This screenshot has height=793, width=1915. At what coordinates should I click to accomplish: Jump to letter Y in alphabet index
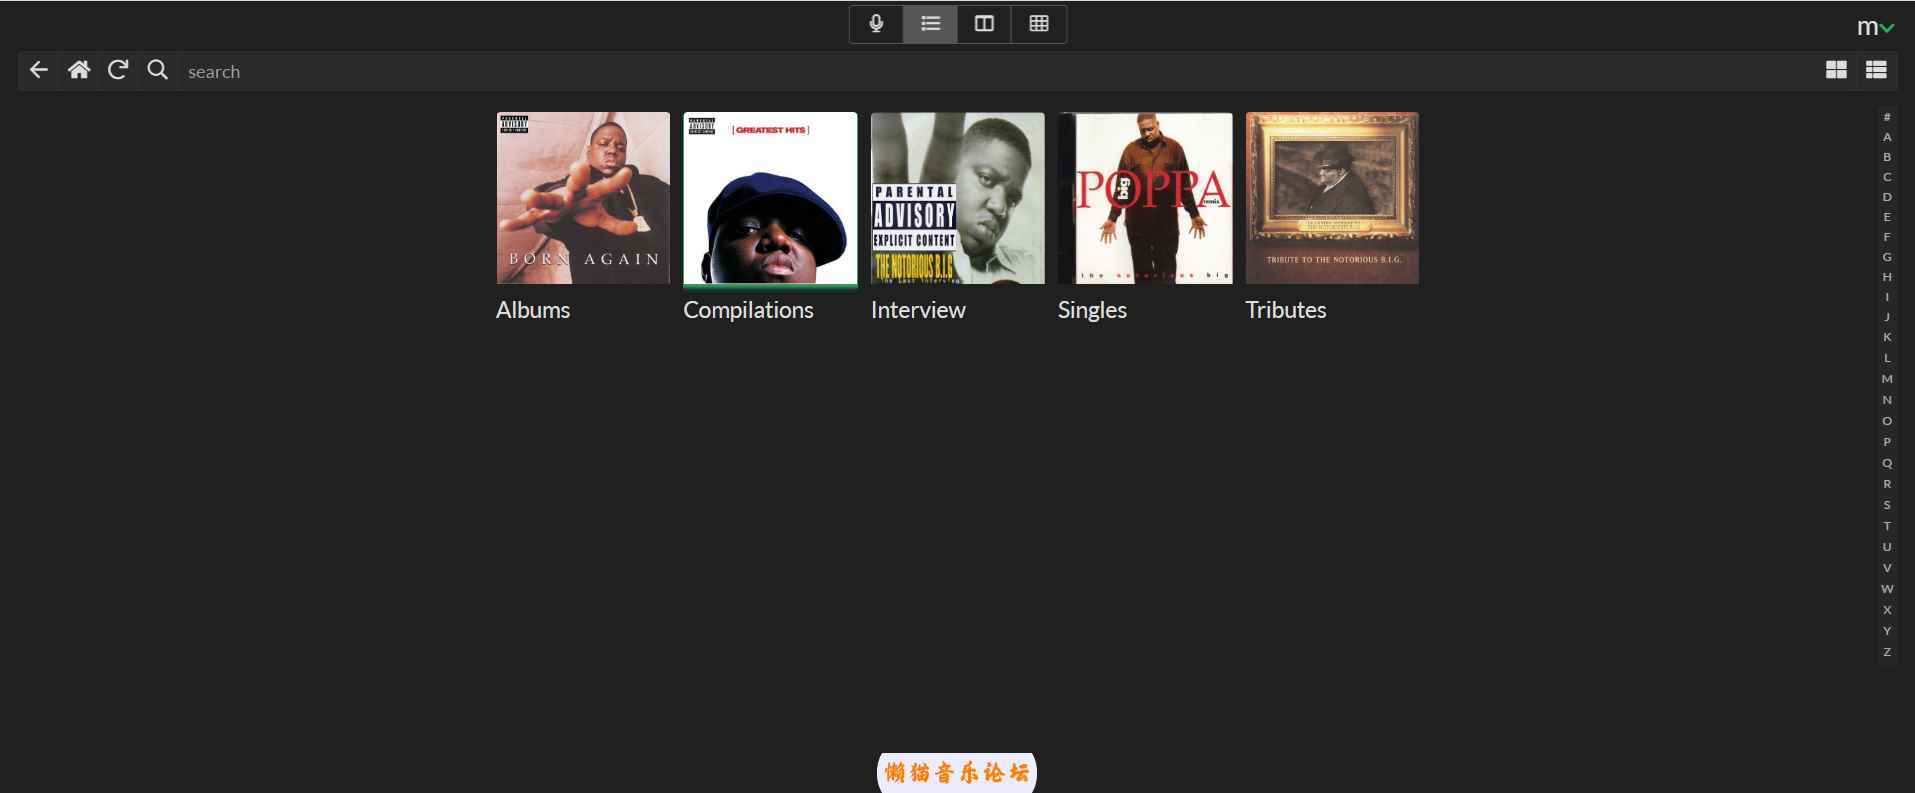(x=1887, y=631)
